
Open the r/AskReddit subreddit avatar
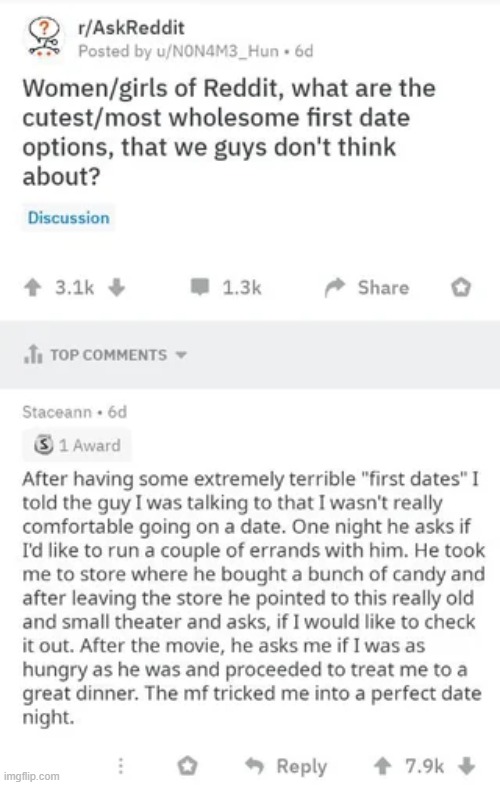point(45,37)
